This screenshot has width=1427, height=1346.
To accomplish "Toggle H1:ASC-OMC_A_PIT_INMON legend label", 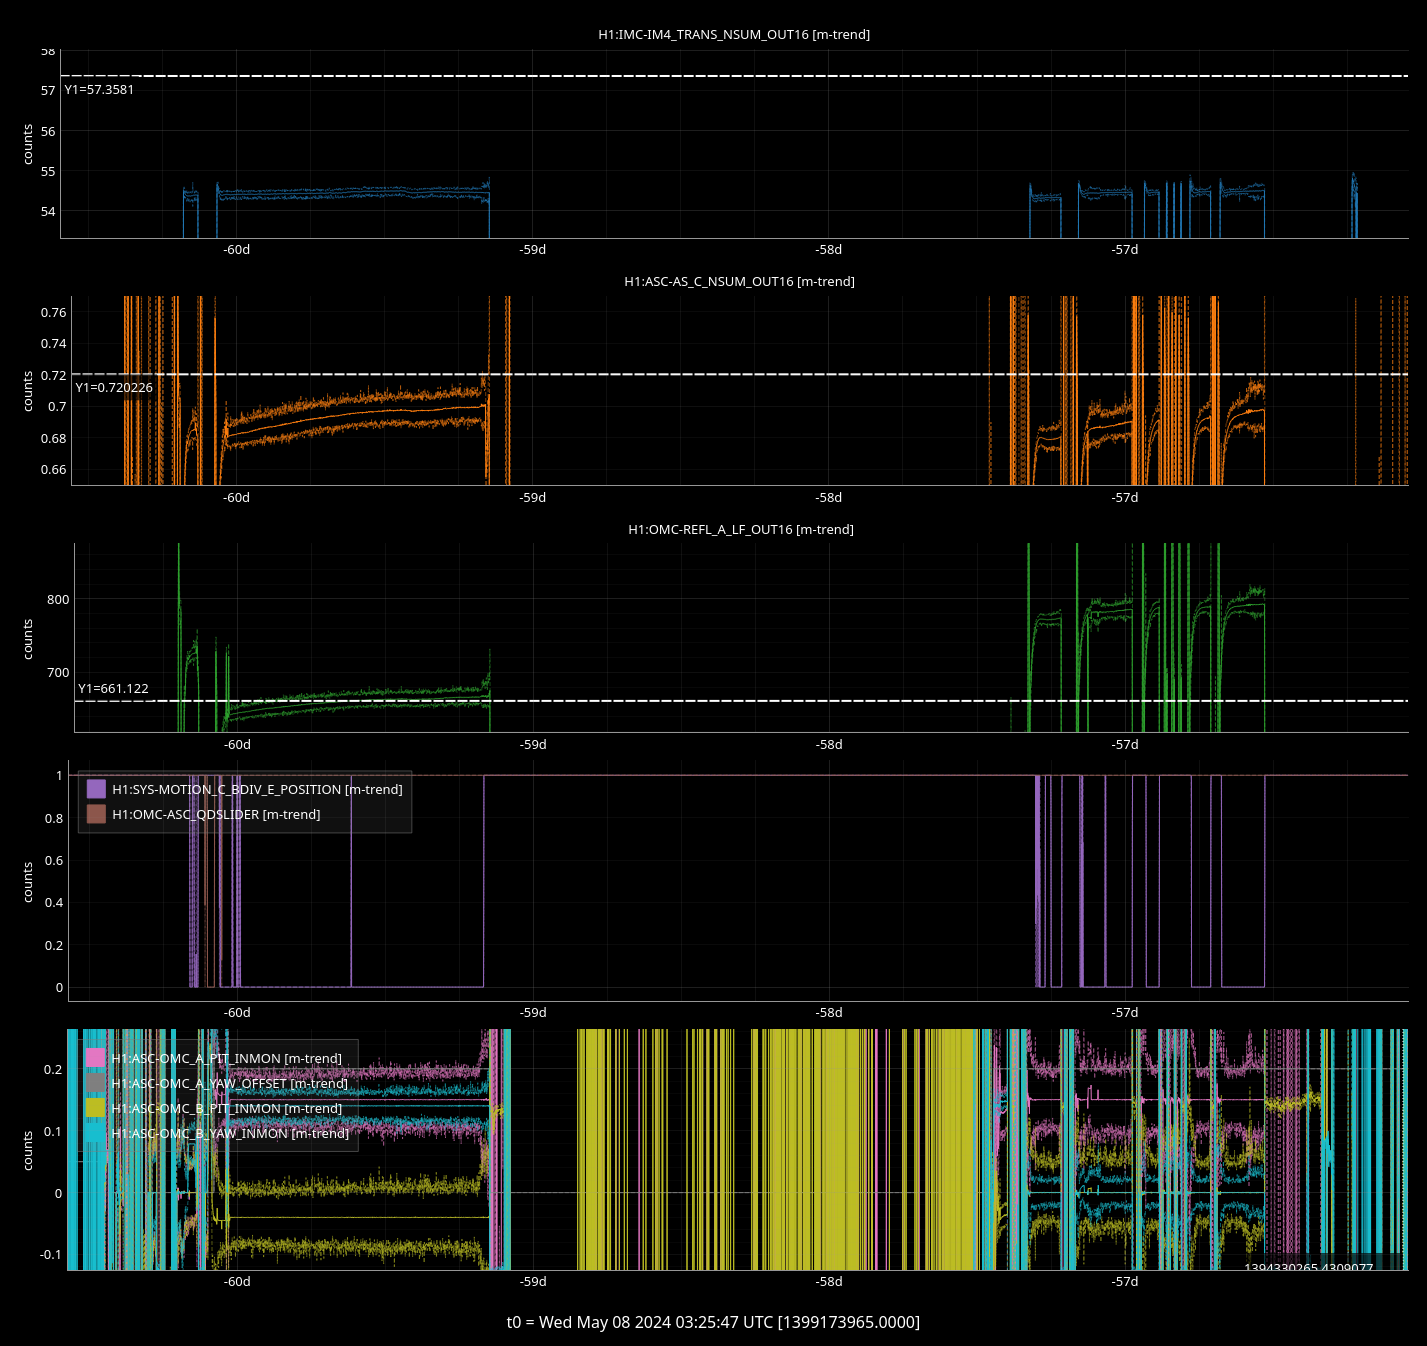I will pyautogui.click(x=227, y=1058).
